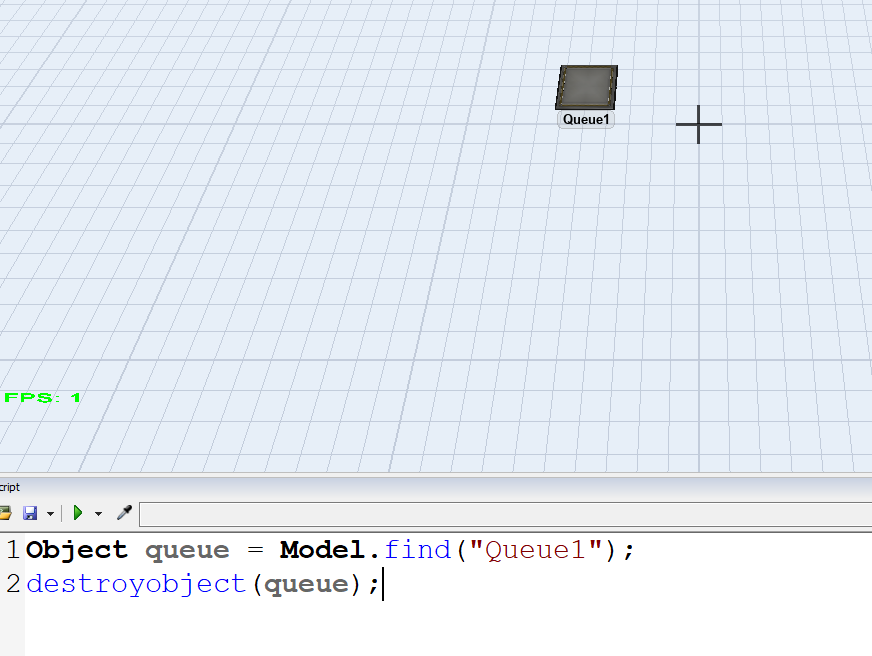Expand the dropdown arrow next to save
Image resolution: width=872 pixels, height=656 pixels.
tap(50, 514)
